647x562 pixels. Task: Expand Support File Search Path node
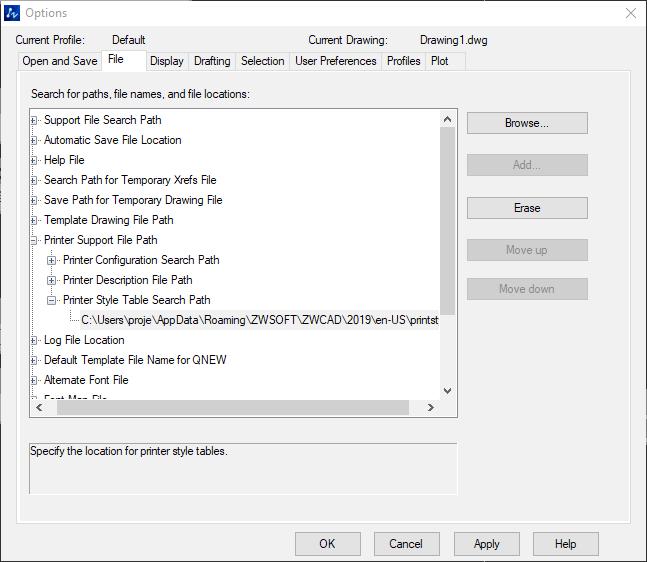(x=34, y=120)
